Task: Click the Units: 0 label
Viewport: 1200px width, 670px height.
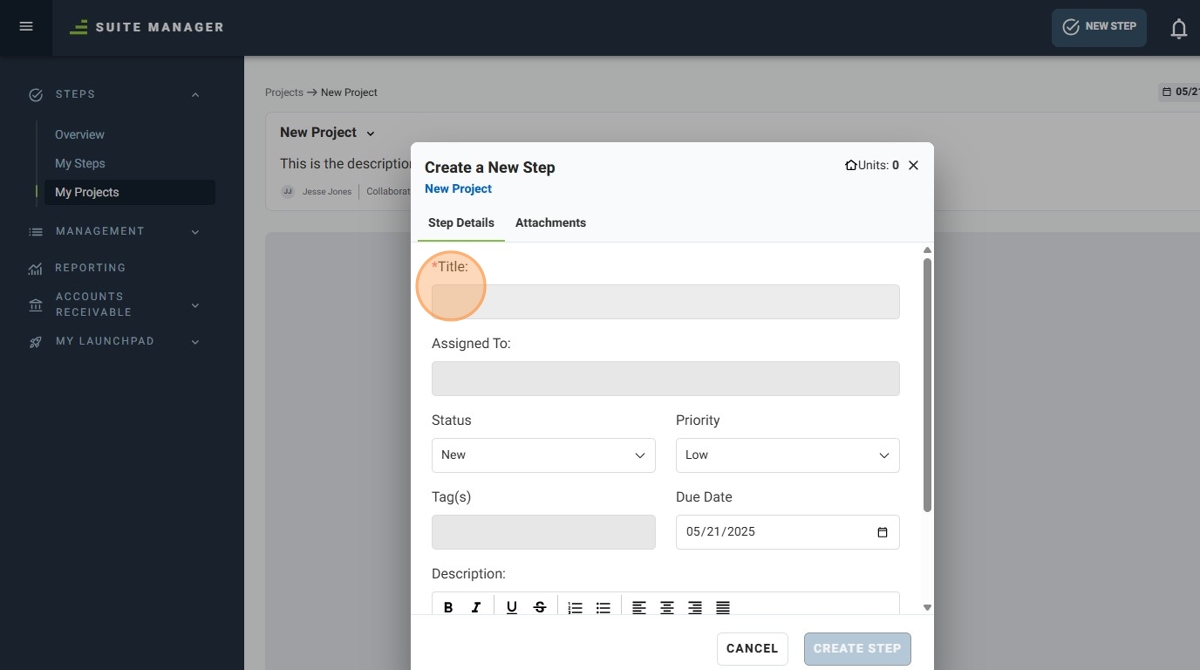Action: (879, 165)
